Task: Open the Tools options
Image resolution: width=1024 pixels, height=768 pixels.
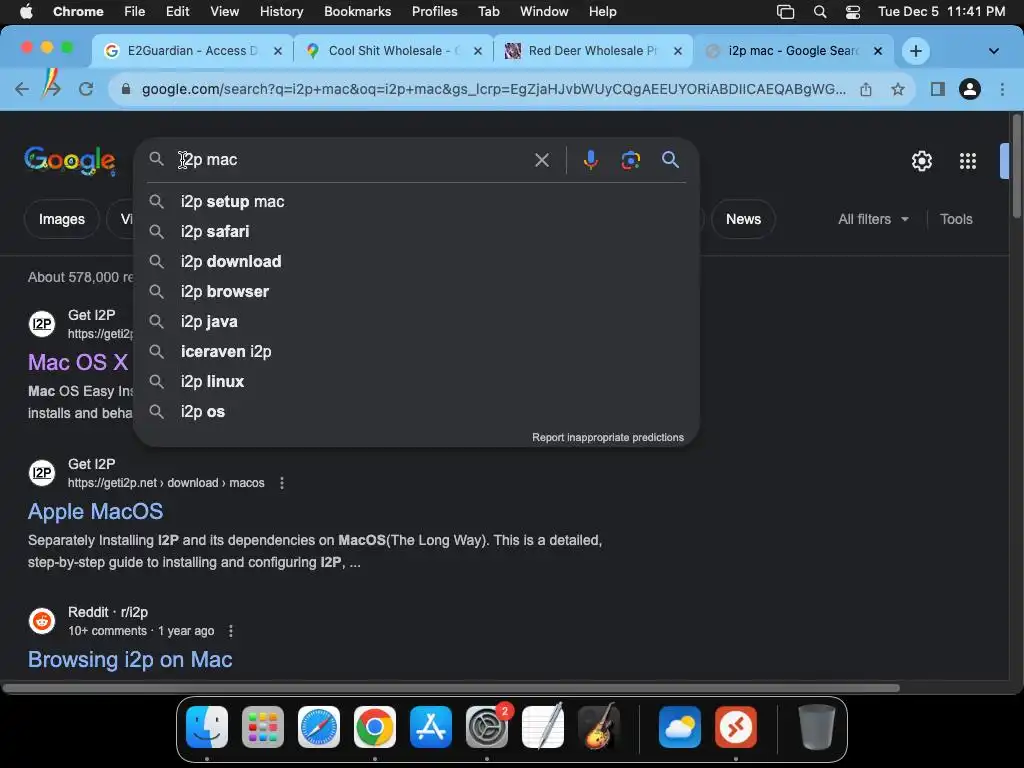Action: click(x=956, y=219)
